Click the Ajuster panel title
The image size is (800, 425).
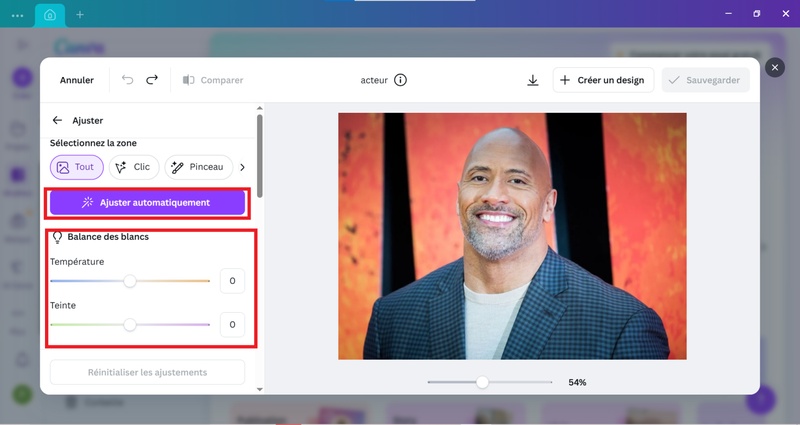point(88,120)
